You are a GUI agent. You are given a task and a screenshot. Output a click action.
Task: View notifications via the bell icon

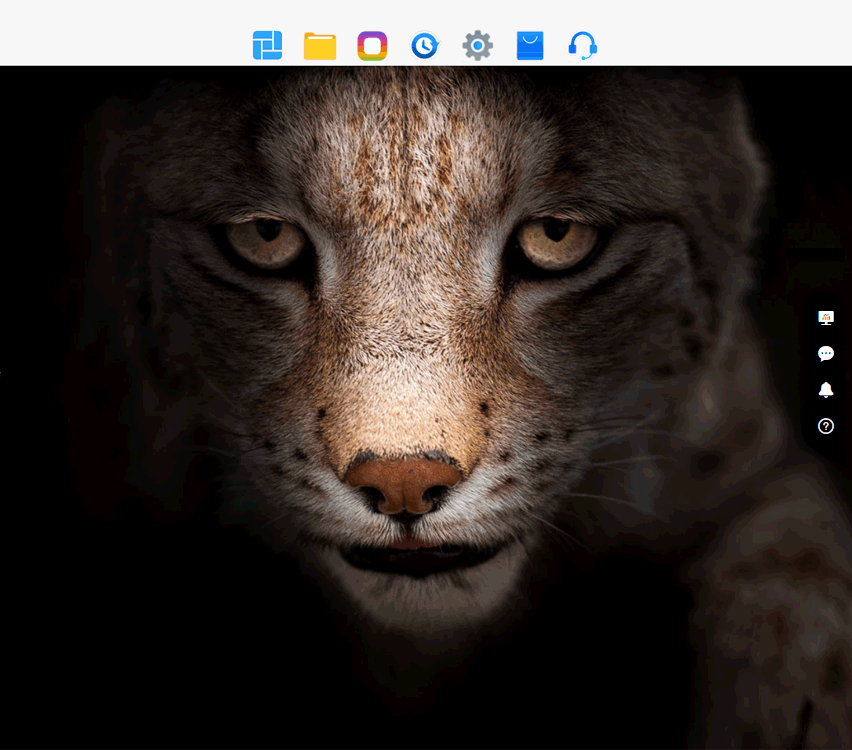[826, 390]
